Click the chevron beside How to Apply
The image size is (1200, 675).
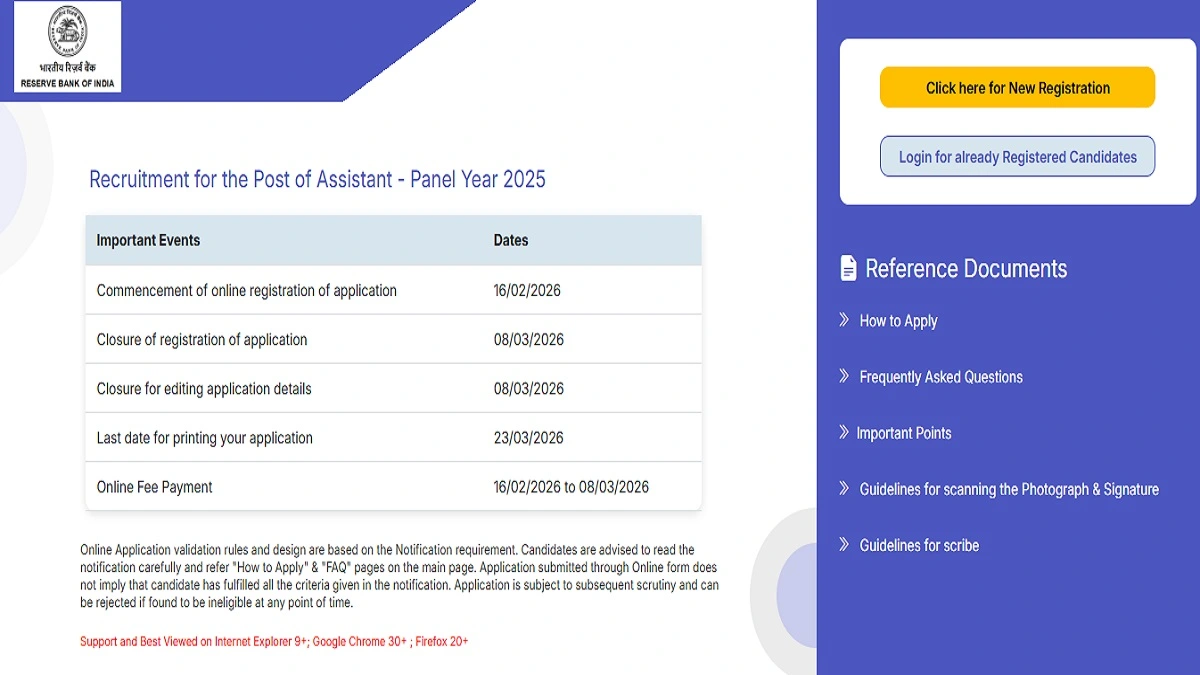tap(843, 321)
